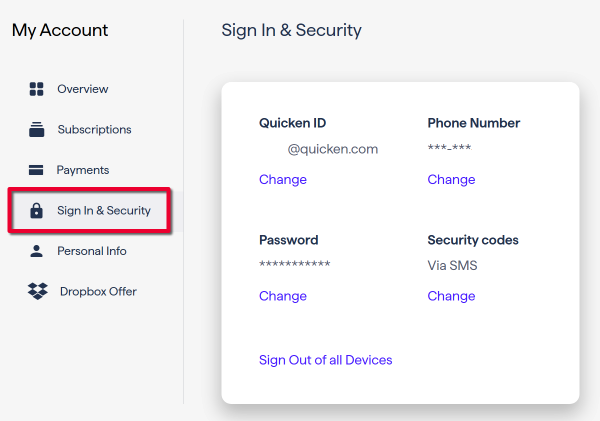
Task: Click the masked password asterisks
Action: (294, 265)
